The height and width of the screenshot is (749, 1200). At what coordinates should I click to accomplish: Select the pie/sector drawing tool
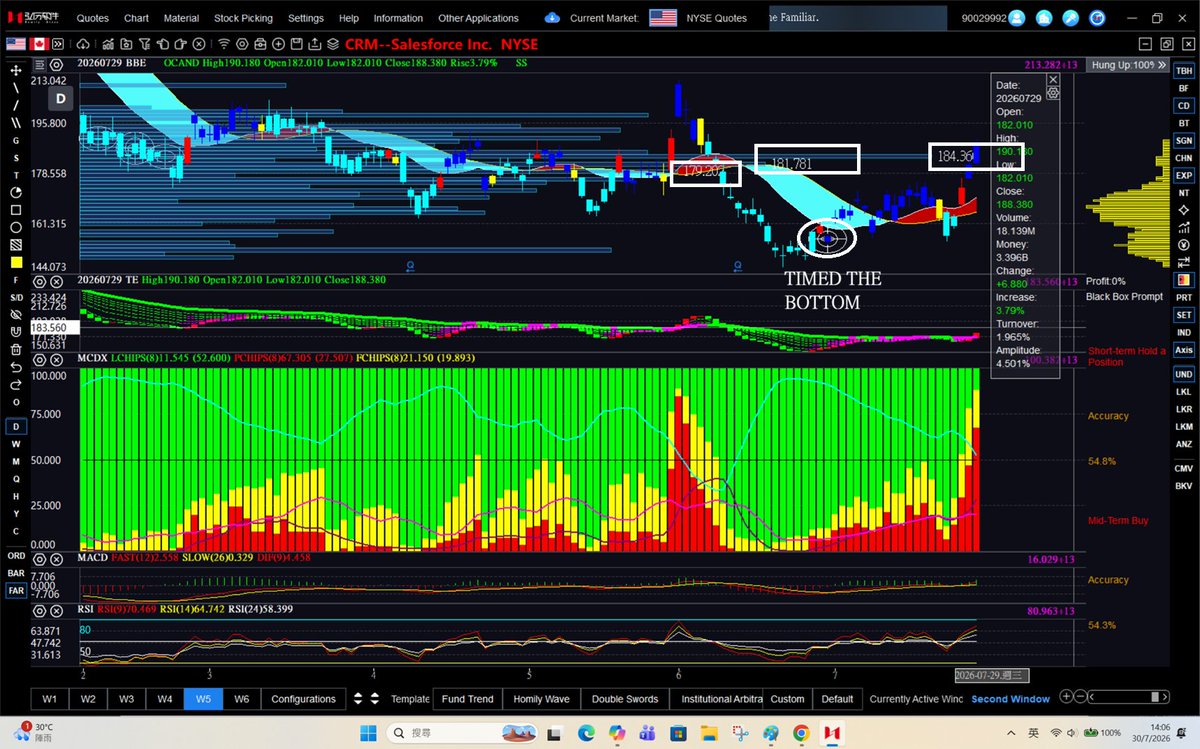[x=16, y=192]
